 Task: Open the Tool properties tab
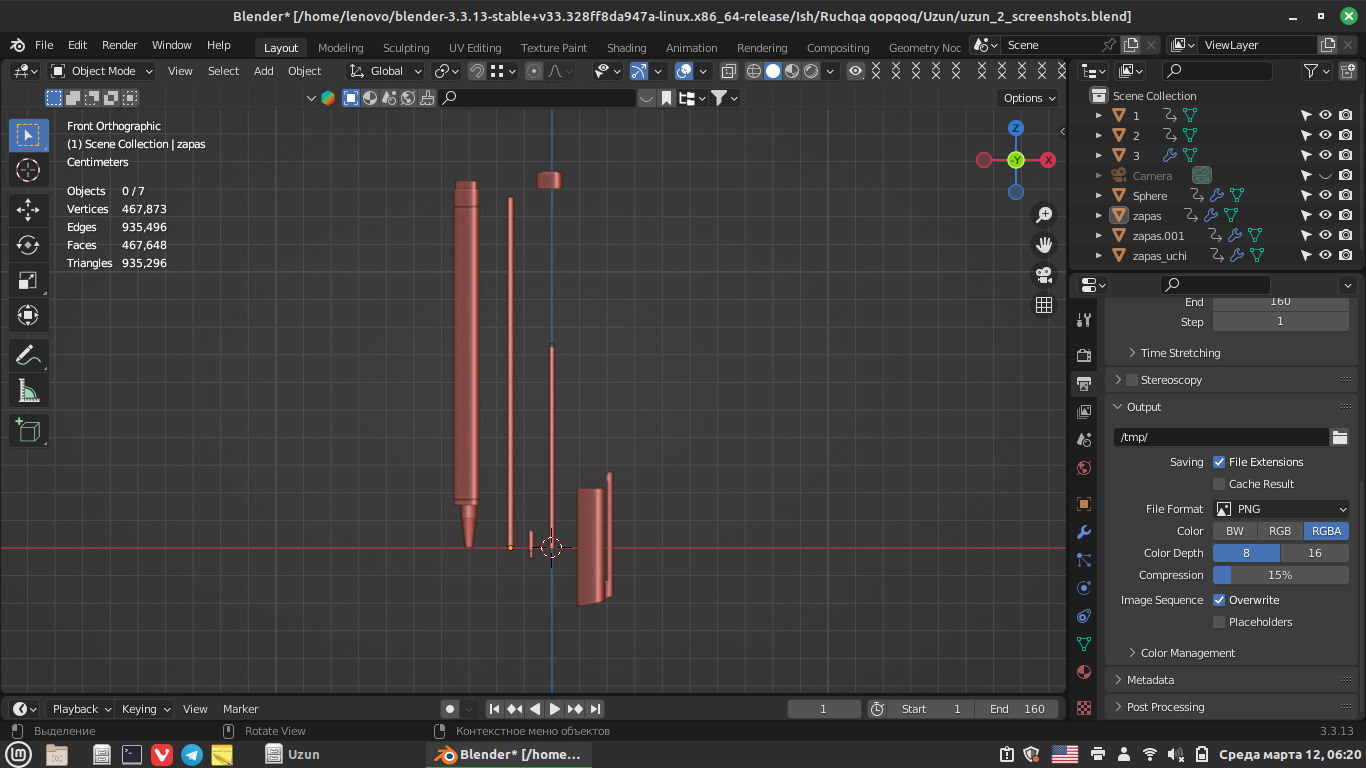pyautogui.click(x=1084, y=320)
